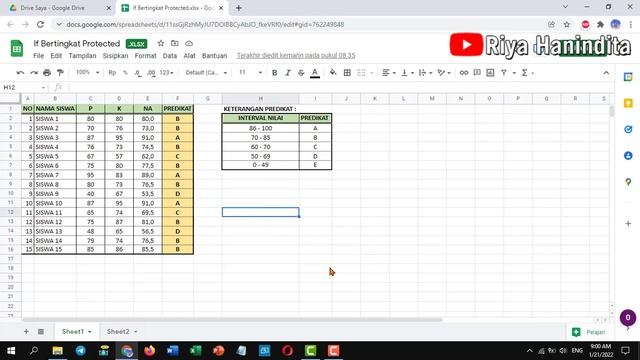The height and width of the screenshot is (360, 640).
Task: Open the Contacts side panel icon
Action: click(x=628, y=156)
